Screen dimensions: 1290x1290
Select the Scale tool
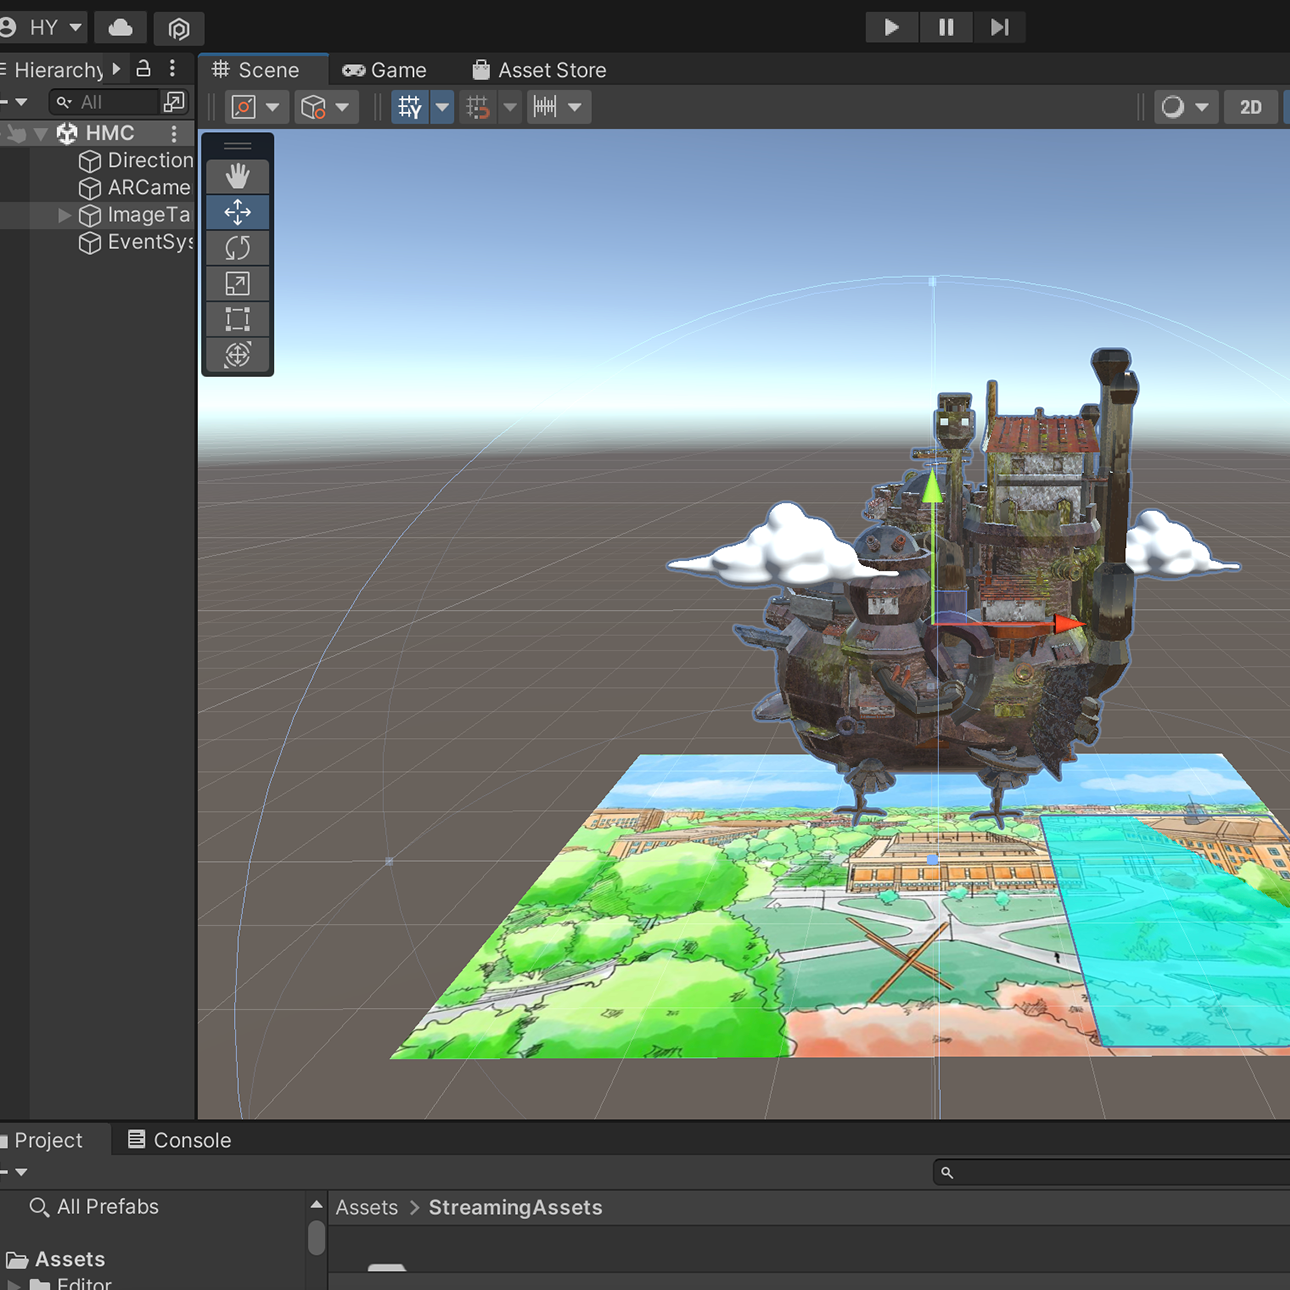click(237, 284)
